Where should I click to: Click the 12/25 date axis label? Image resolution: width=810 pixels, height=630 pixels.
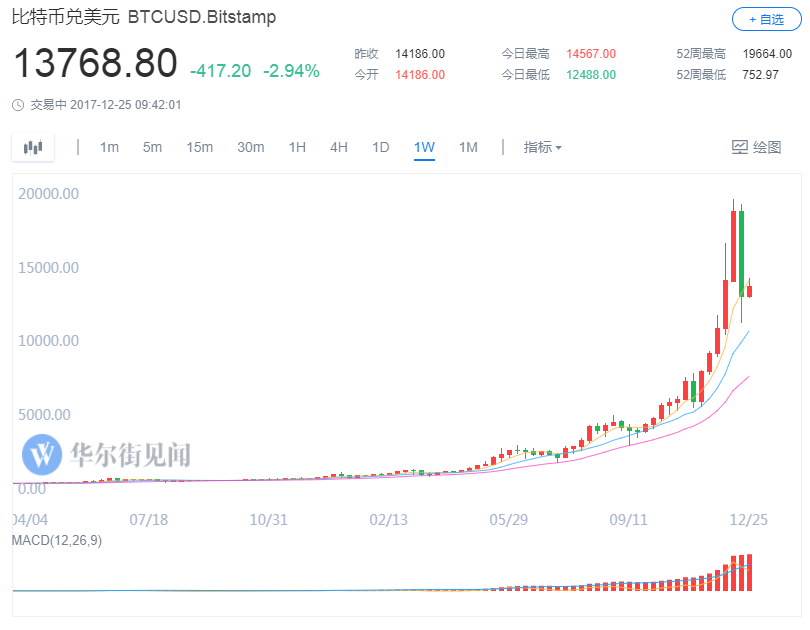pos(749,519)
